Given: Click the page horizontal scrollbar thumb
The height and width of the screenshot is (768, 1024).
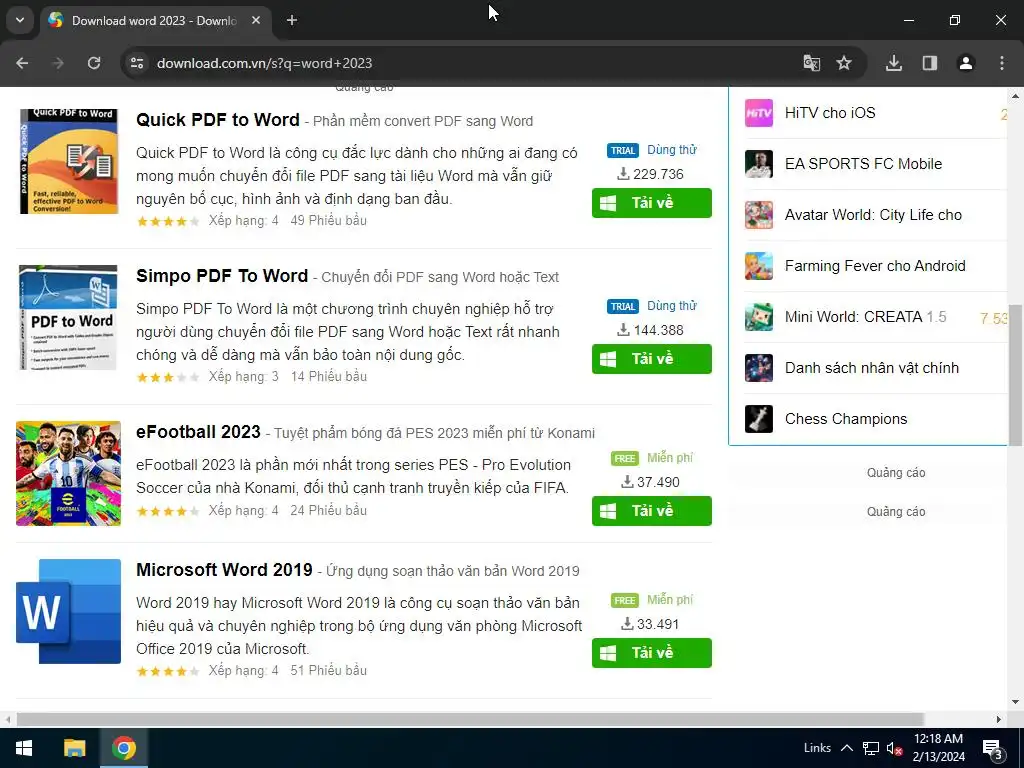Looking at the screenshot, I should click(470, 719).
